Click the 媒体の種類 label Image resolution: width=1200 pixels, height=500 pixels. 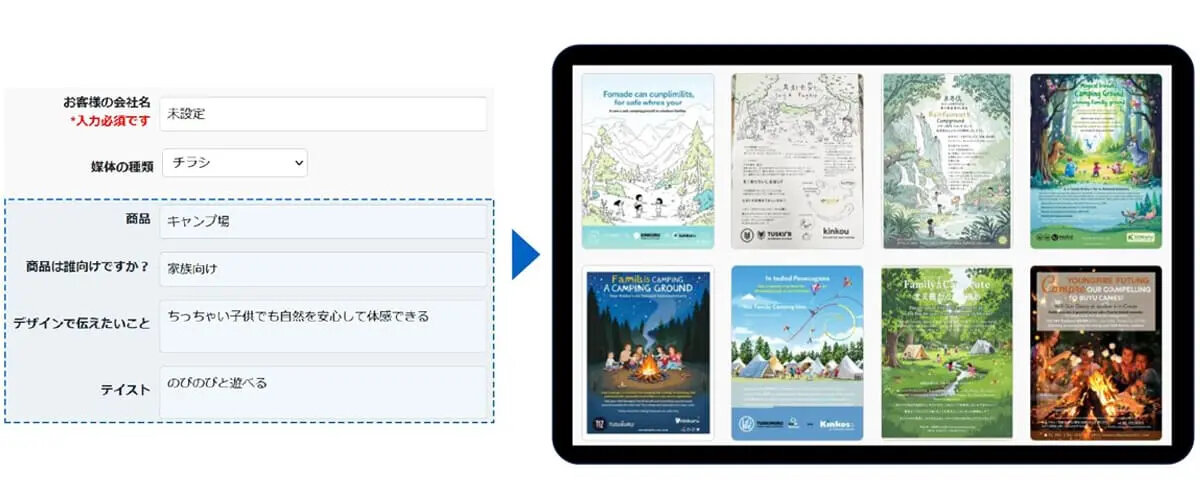point(122,166)
